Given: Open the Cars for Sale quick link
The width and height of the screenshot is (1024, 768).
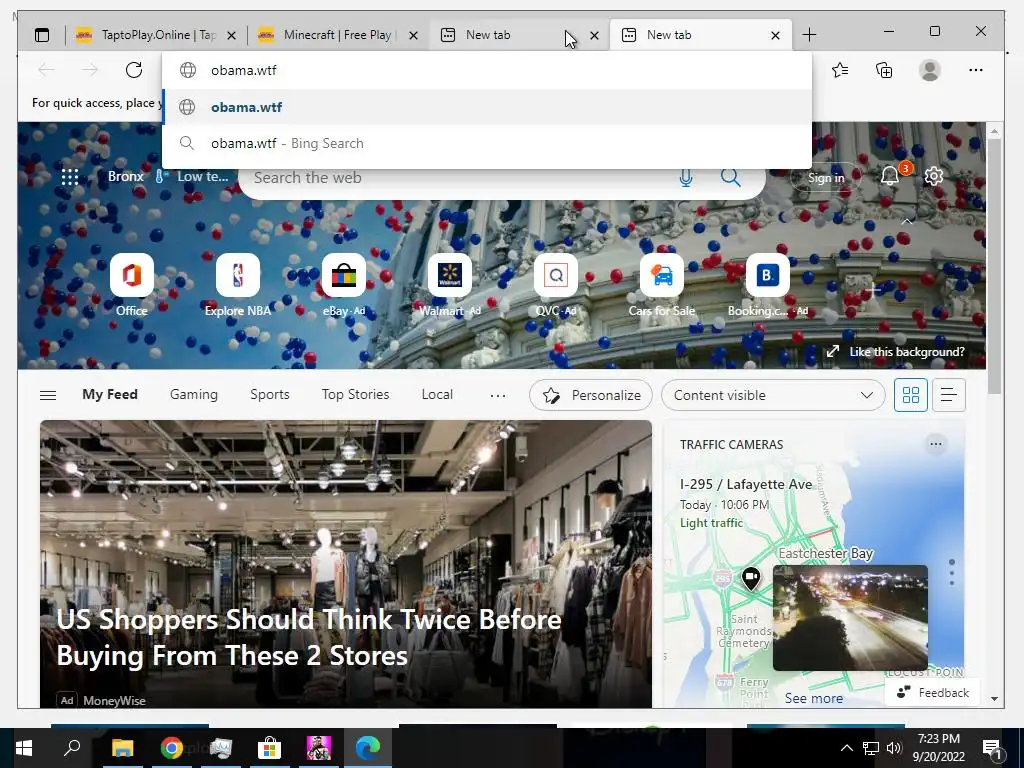Looking at the screenshot, I should point(662,285).
